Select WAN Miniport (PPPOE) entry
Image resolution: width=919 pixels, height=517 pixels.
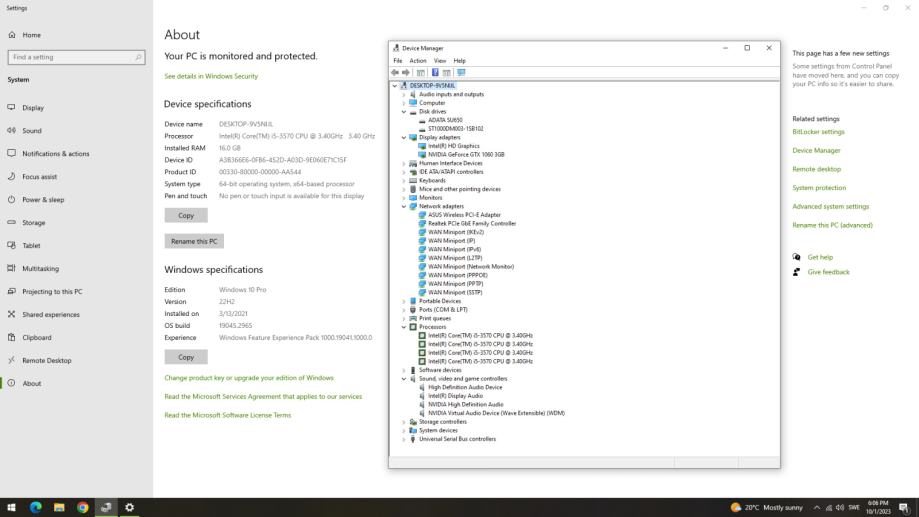[x=457, y=275]
